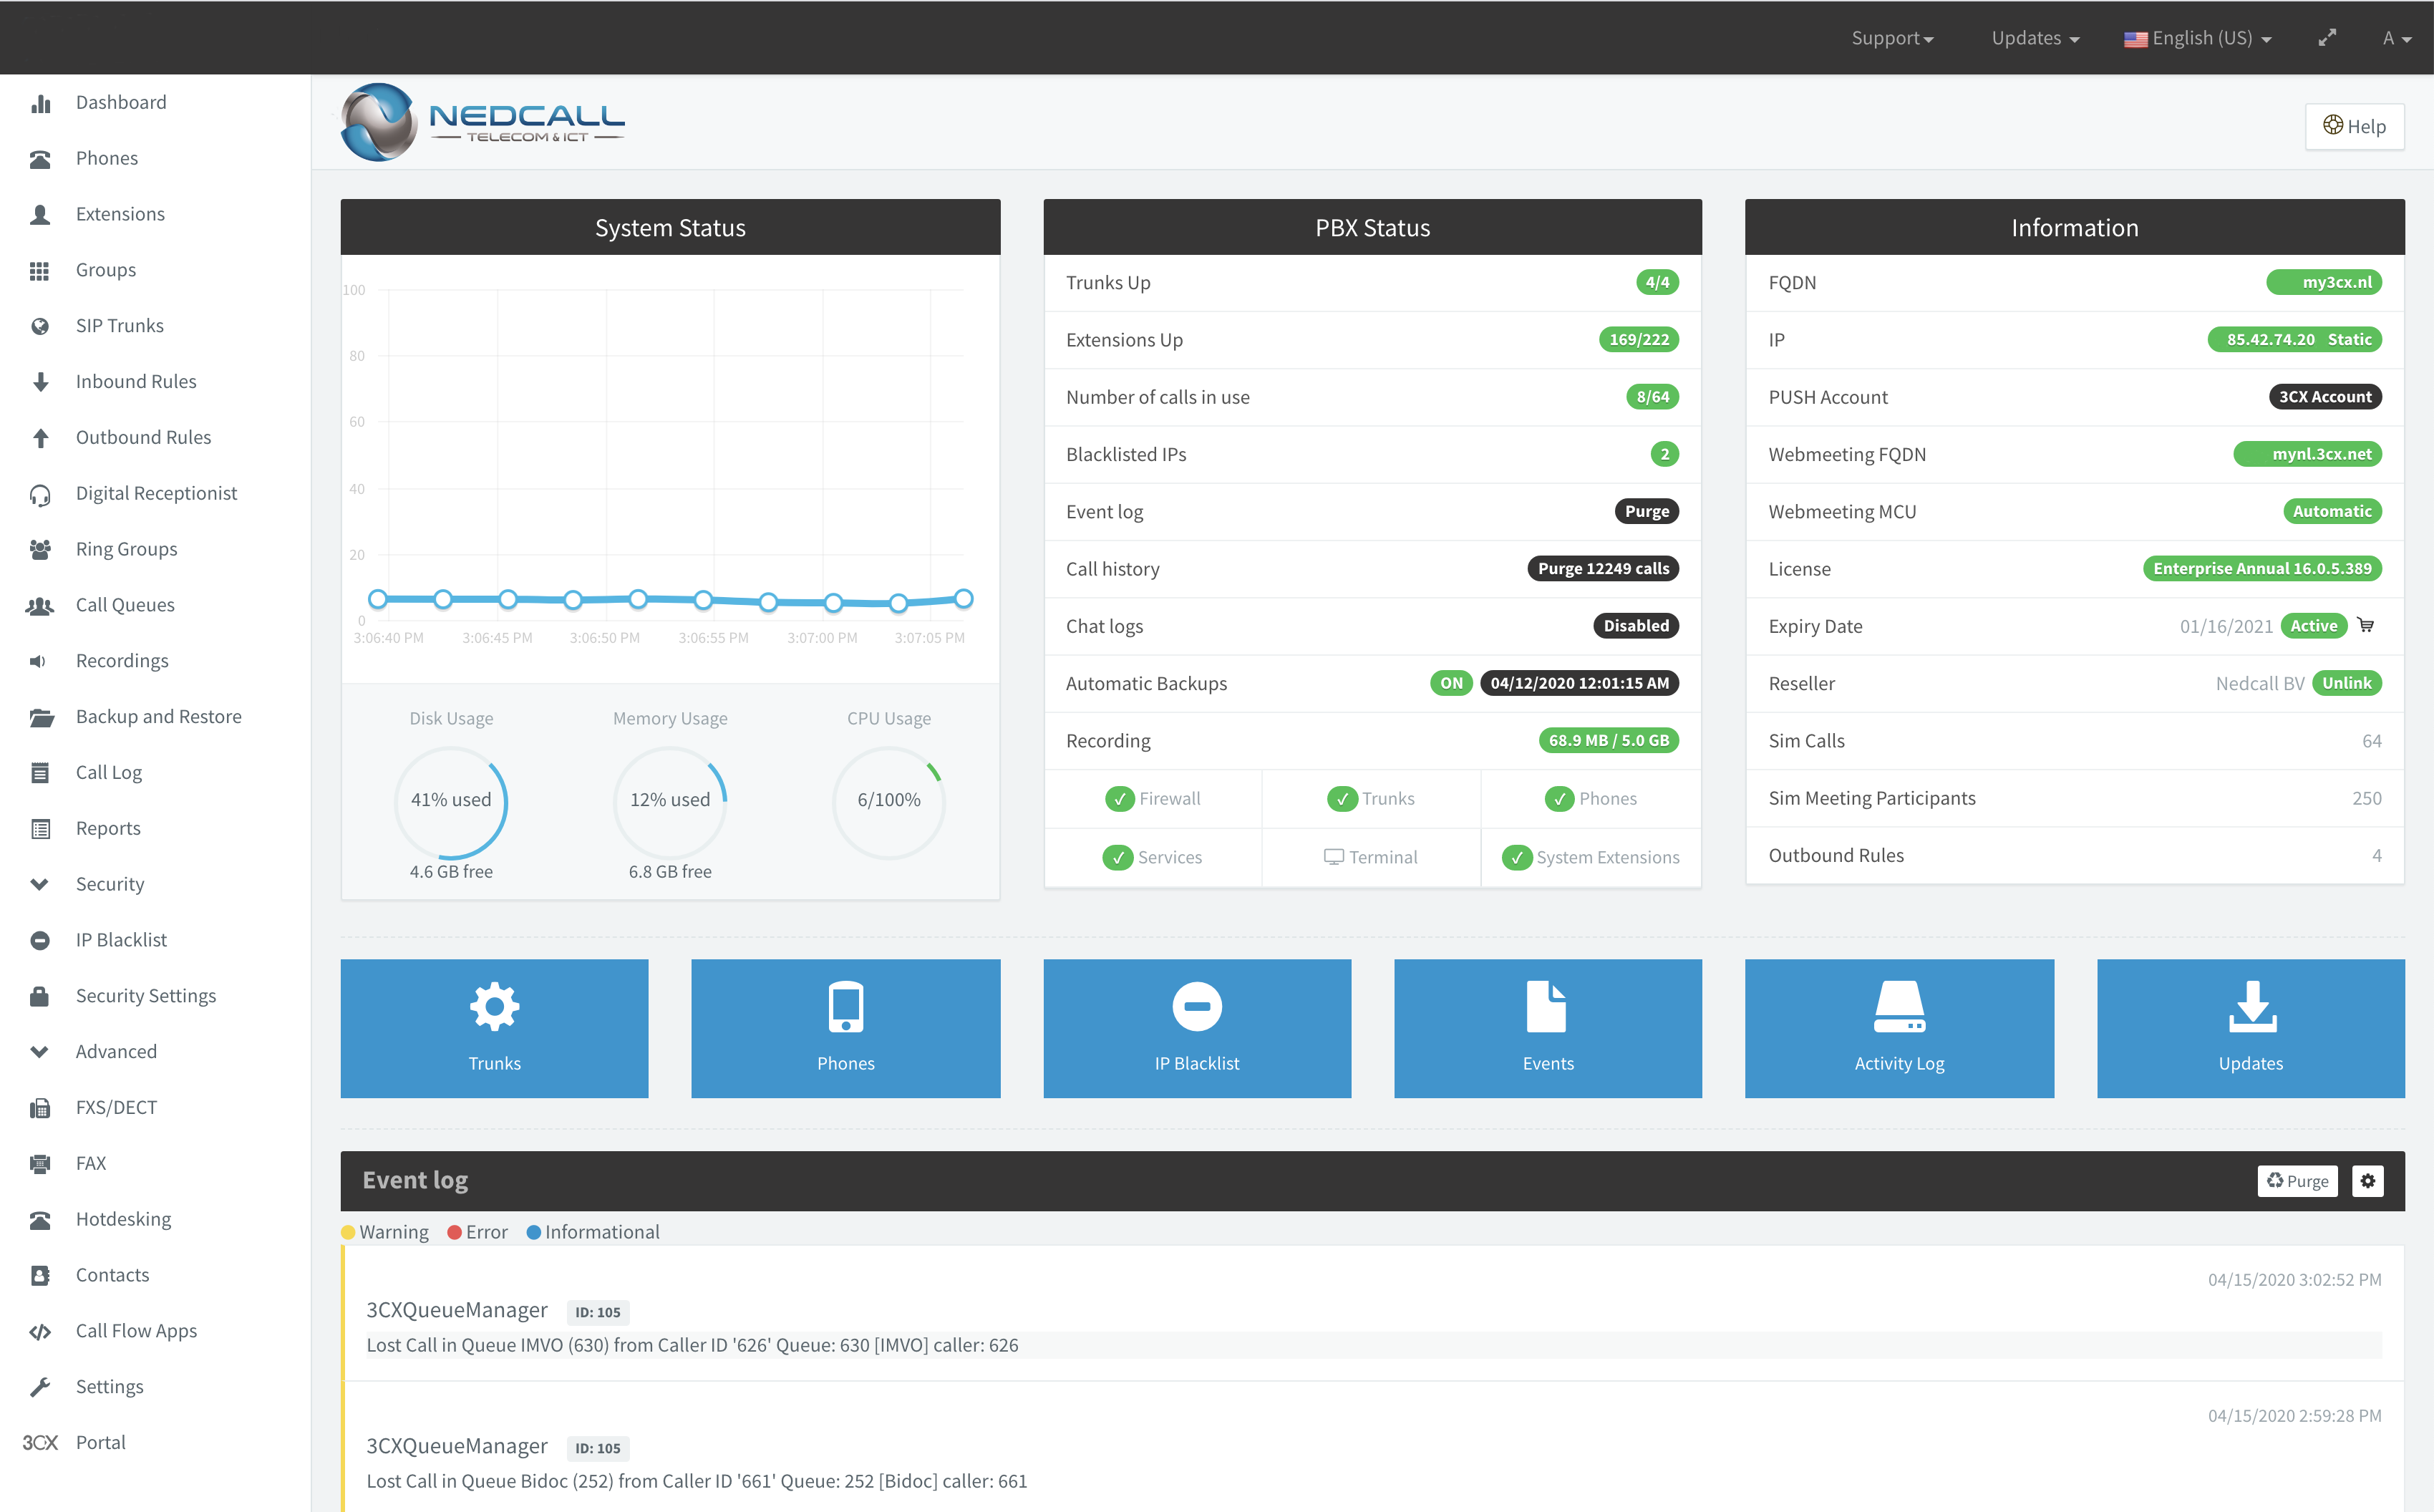Click the Updates download tile
Viewport: 2434px width, 1512px height.
click(x=2250, y=1028)
